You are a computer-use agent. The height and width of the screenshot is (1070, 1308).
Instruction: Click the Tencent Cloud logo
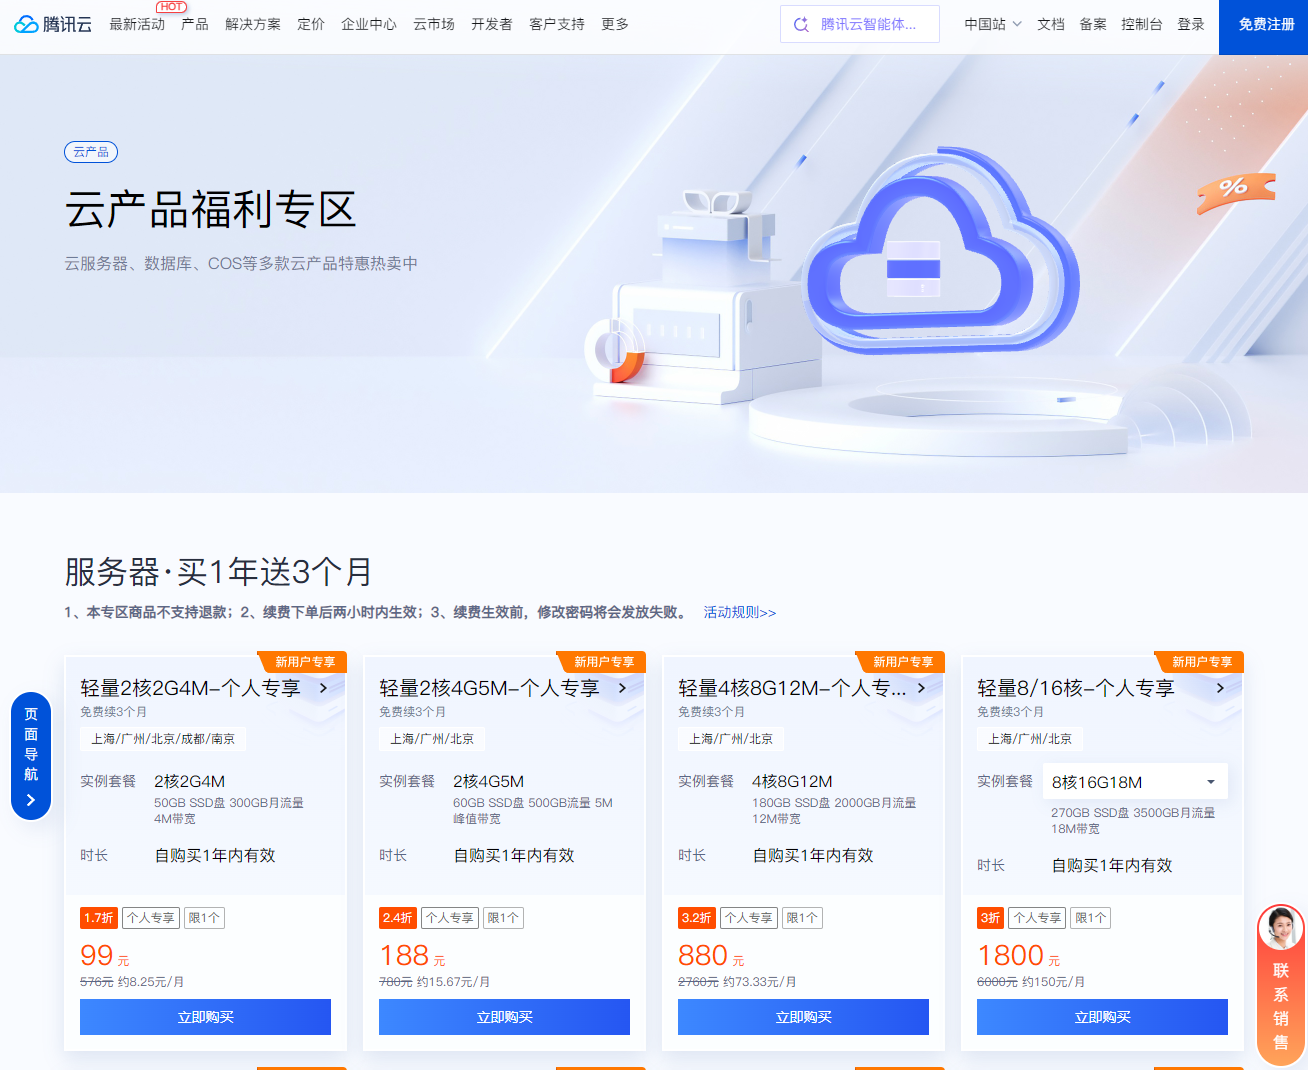(53, 24)
